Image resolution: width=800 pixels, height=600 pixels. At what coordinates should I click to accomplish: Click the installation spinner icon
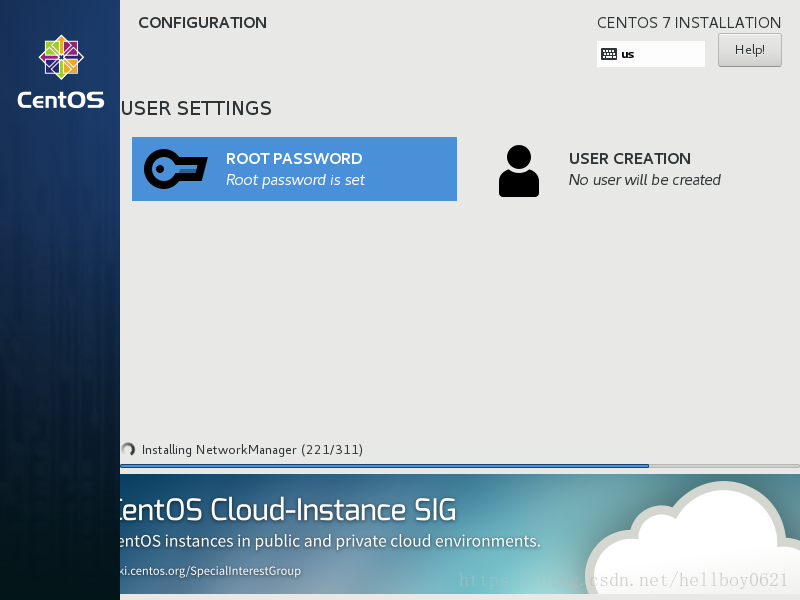[x=128, y=449]
